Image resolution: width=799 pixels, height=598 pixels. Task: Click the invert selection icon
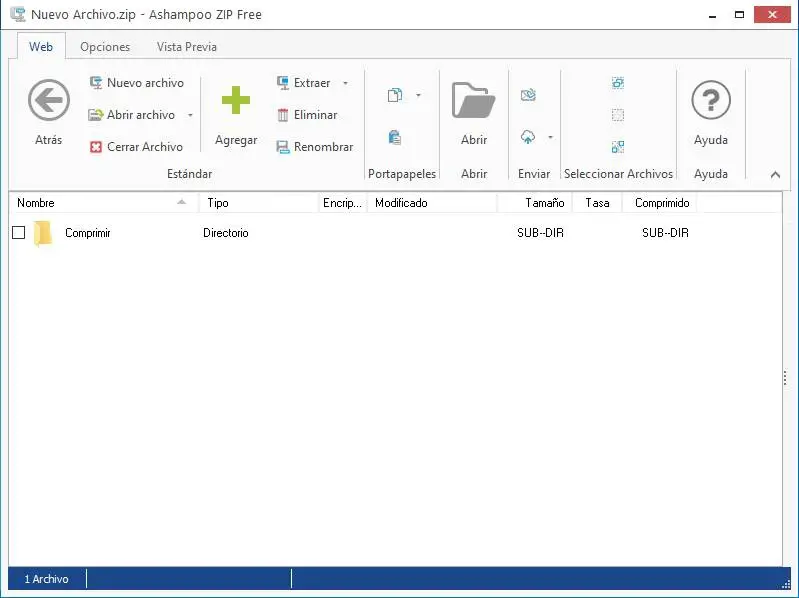click(618, 147)
